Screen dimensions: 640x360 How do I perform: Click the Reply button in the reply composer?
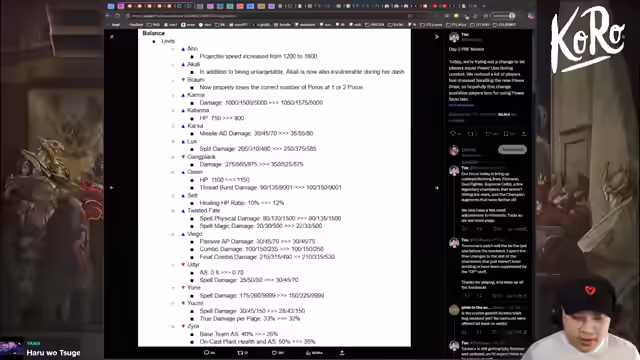point(512,149)
